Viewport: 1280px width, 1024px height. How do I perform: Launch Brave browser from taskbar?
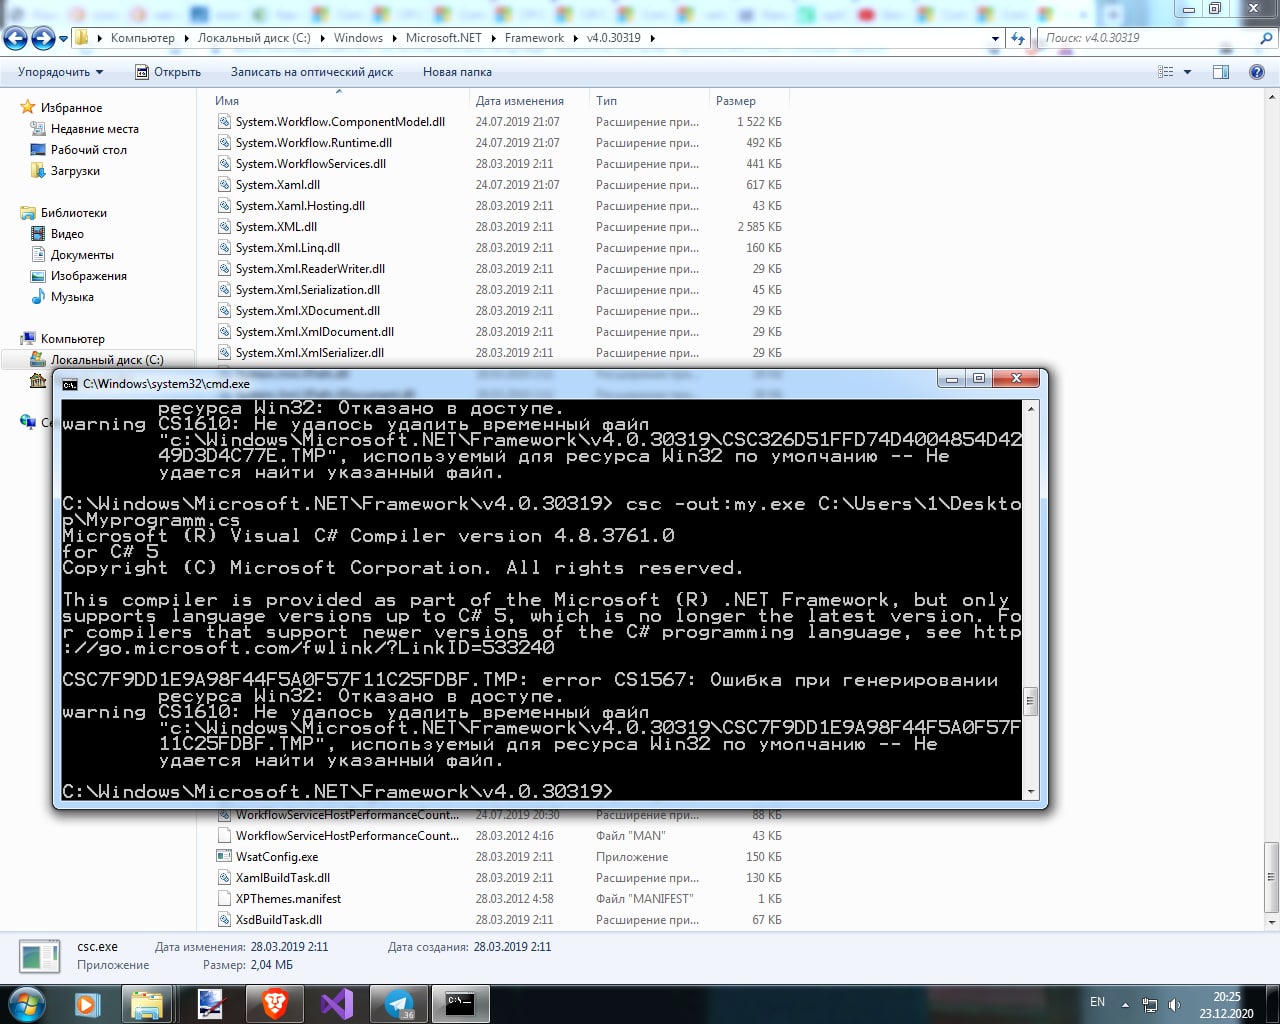pos(274,1004)
